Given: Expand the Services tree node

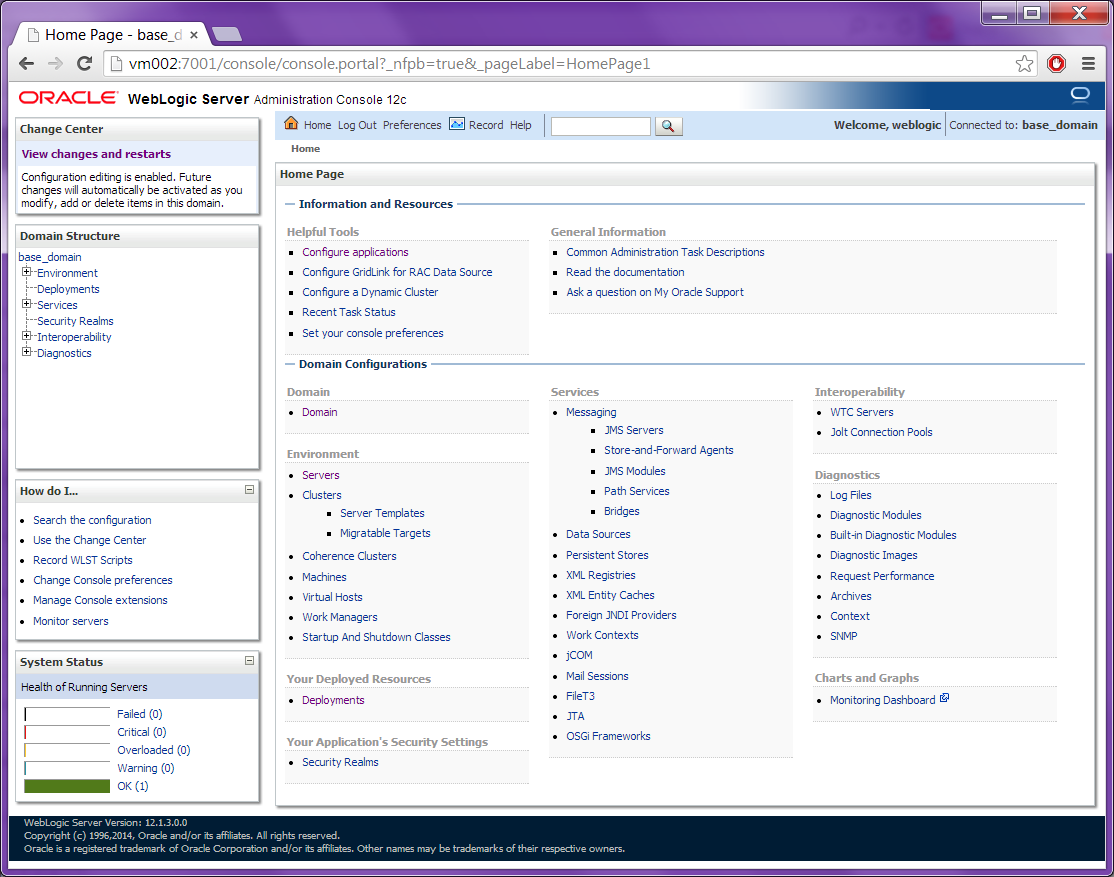Looking at the screenshot, I should pyautogui.click(x=26, y=303).
